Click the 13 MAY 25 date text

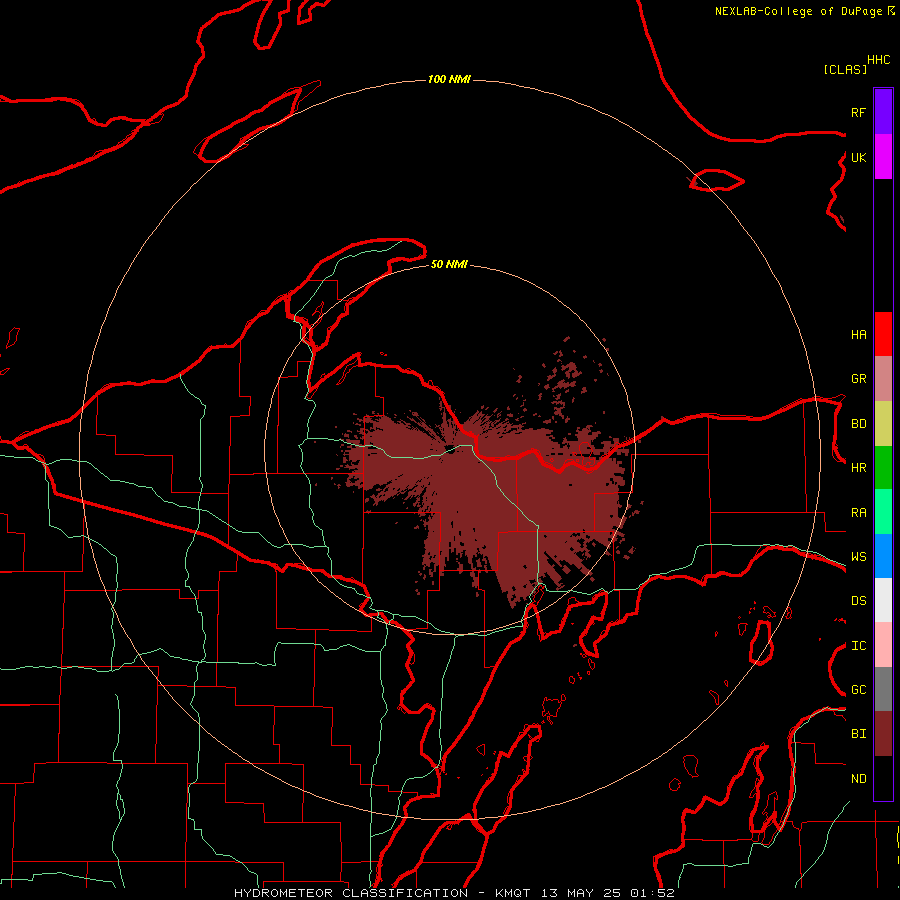[581, 893]
